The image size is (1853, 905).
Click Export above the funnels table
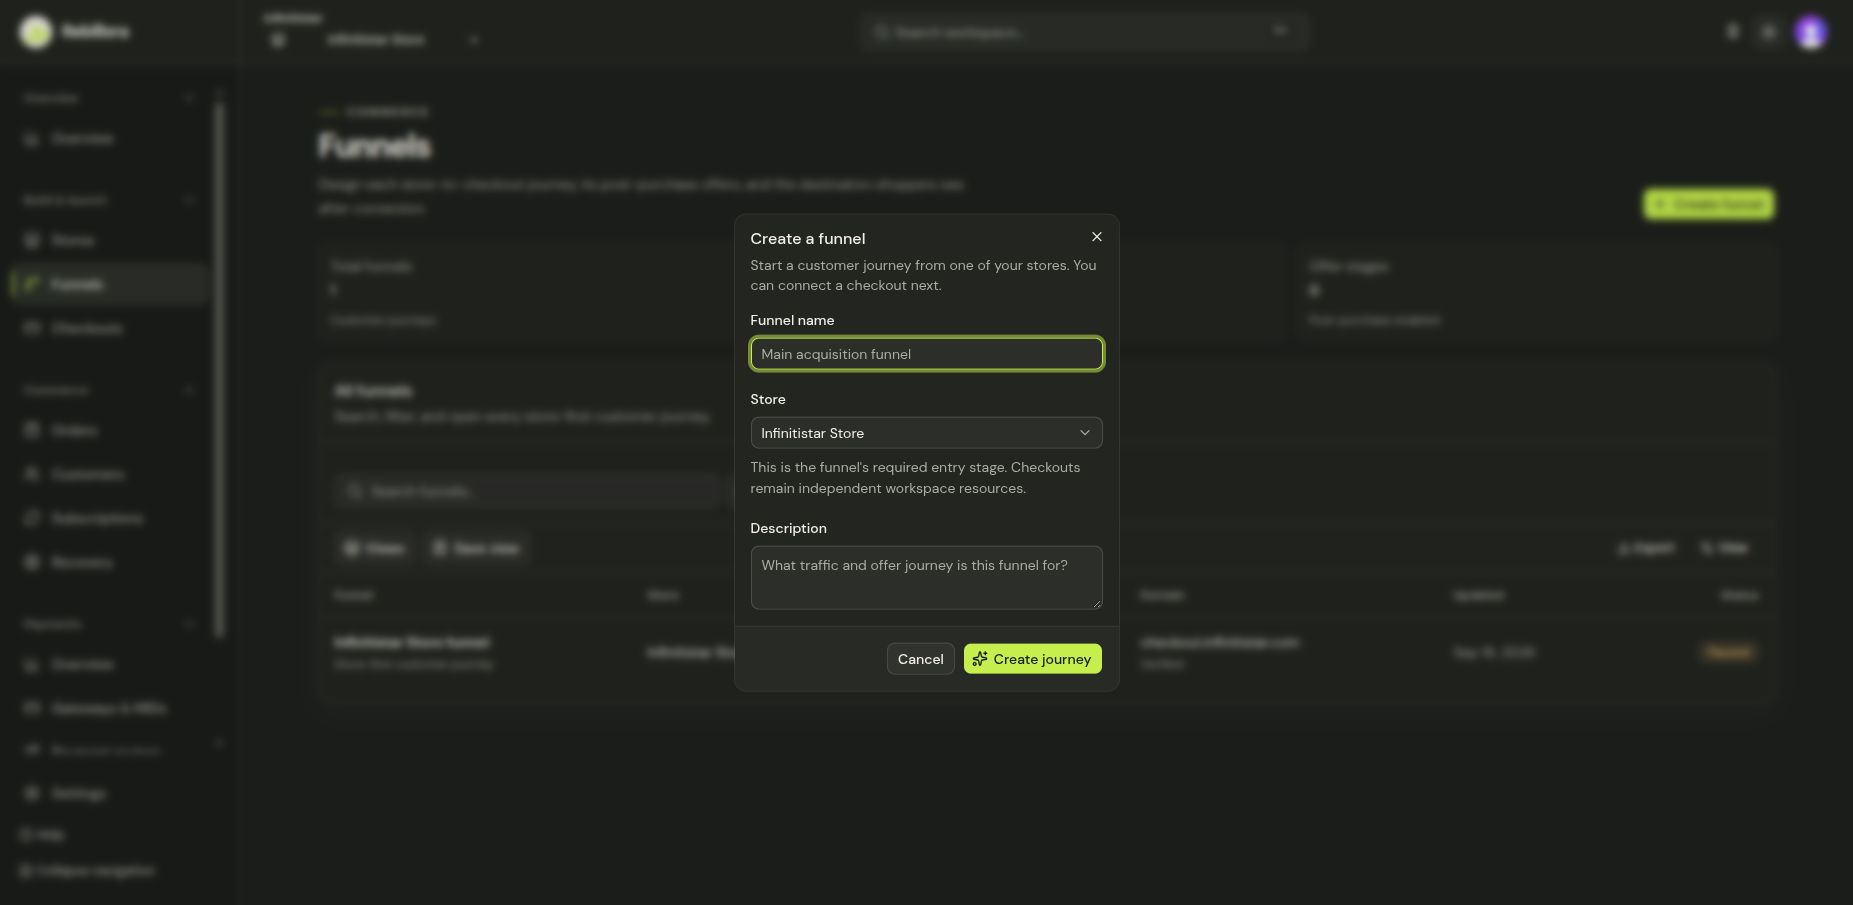(1646, 548)
